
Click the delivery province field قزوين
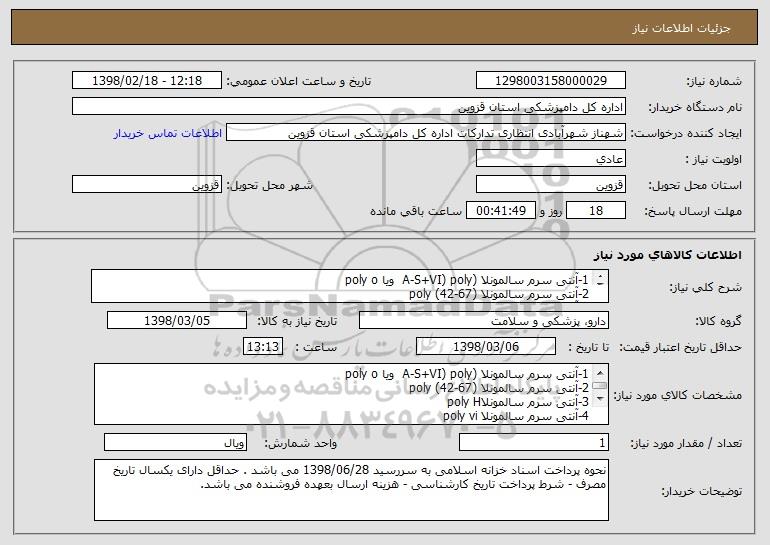coord(550,185)
